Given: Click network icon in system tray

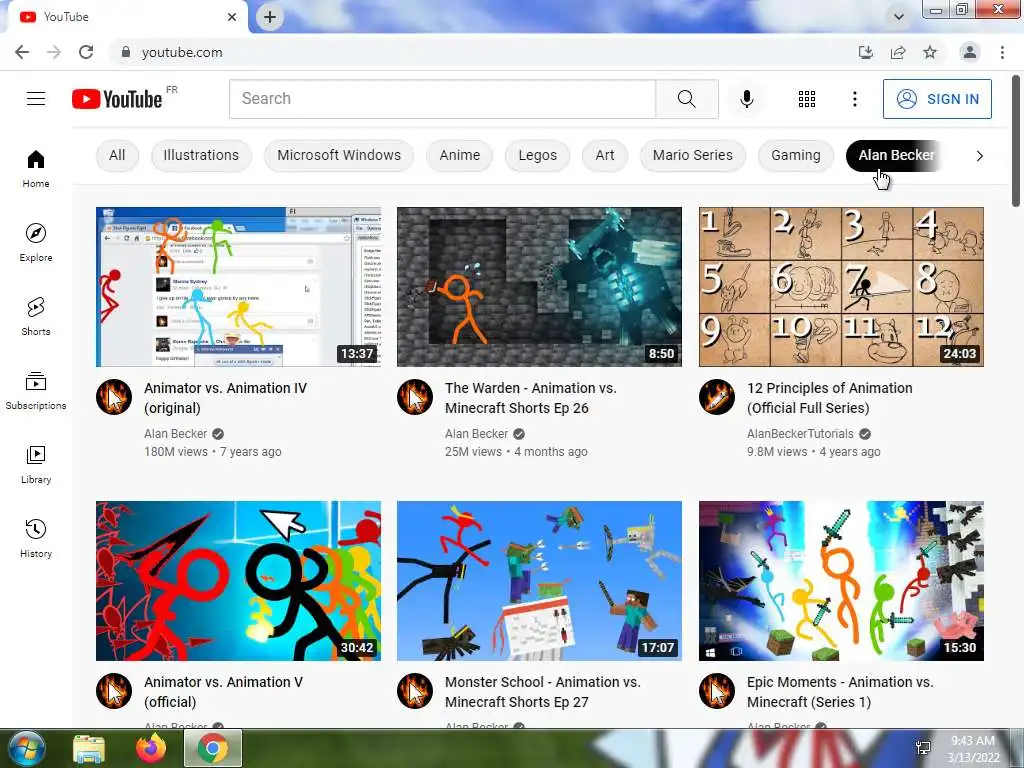Looking at the screenshot, I should click(923, 748).
